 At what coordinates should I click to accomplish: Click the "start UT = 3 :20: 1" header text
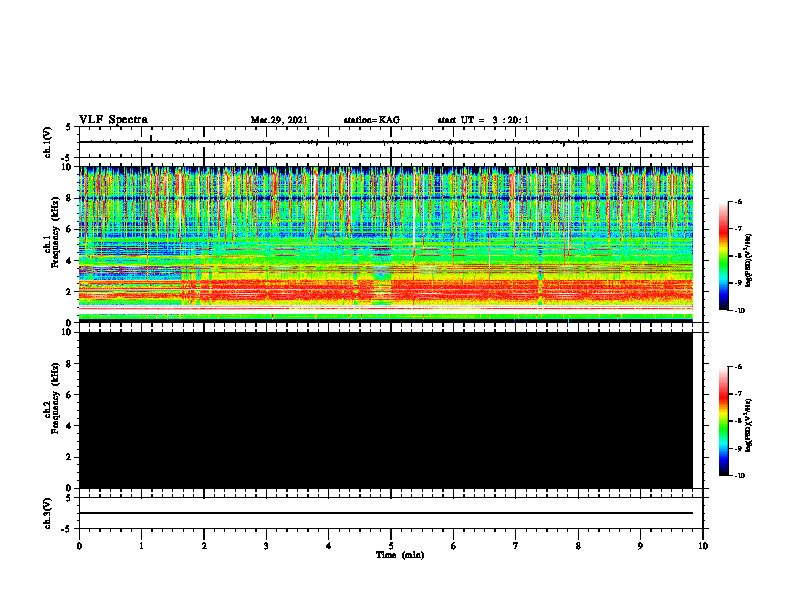click(x=483, y=120)
